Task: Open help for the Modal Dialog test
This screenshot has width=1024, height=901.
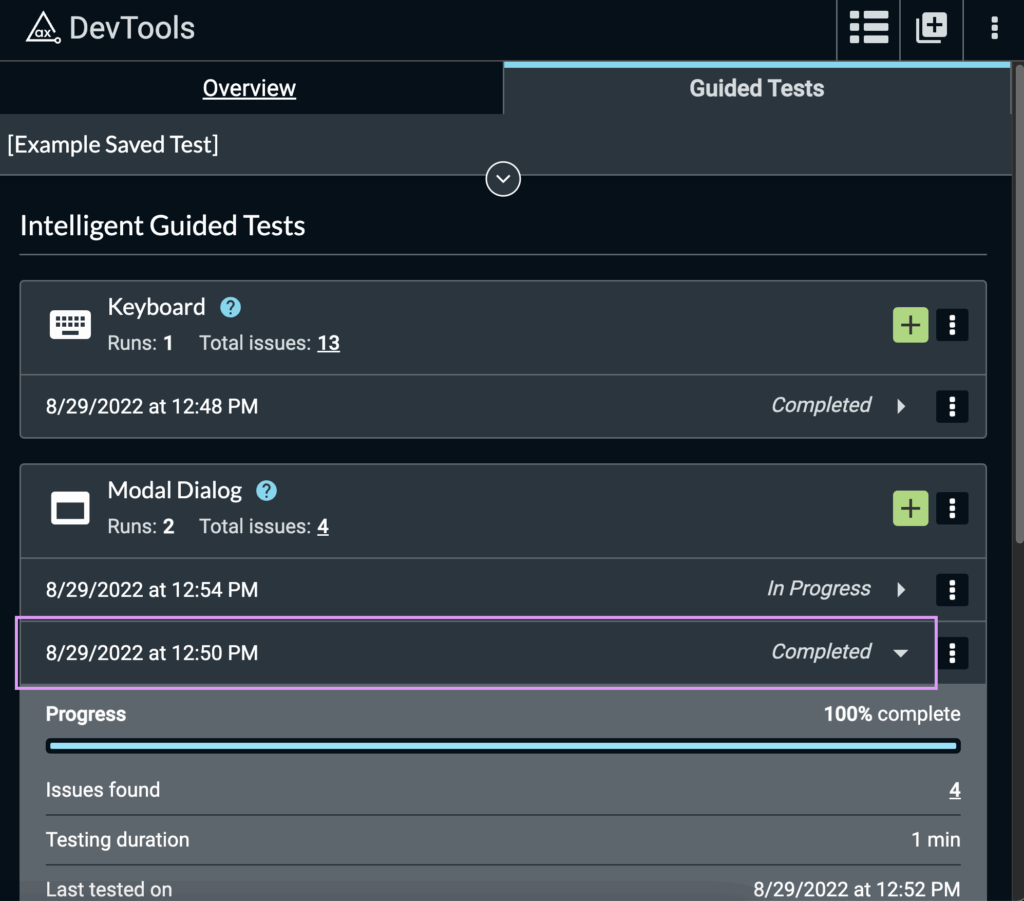Action: 266,490
